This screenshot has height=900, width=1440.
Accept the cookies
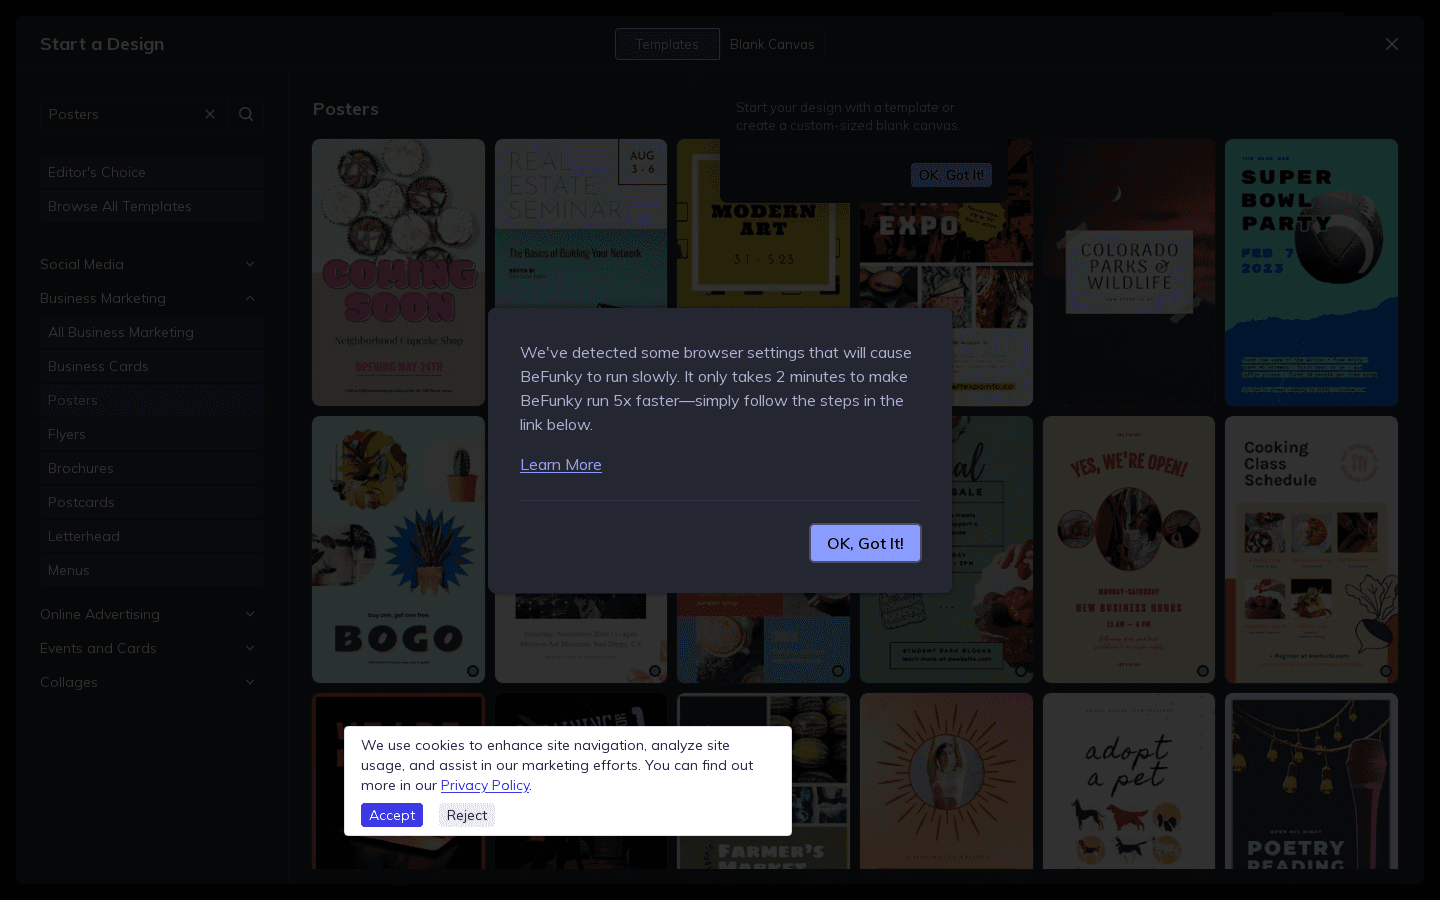coord(391,815)
